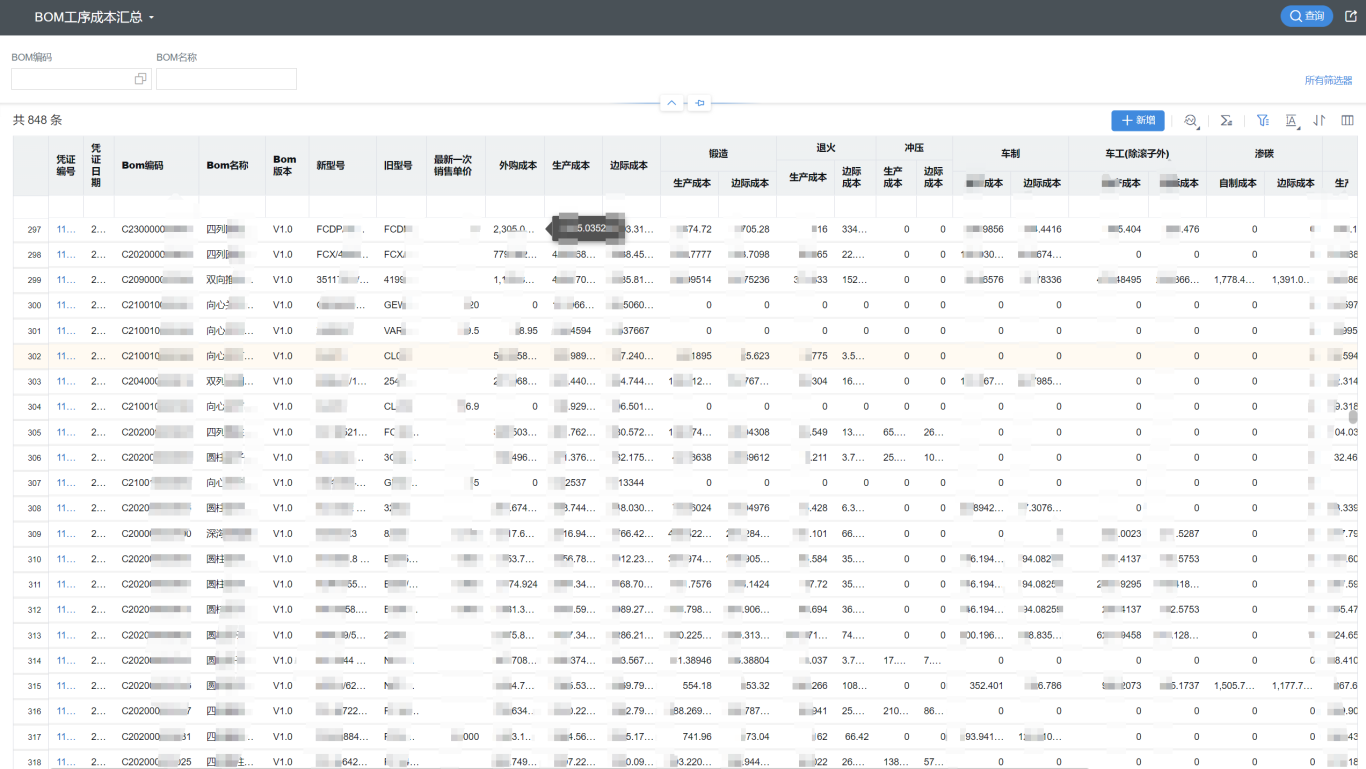
Task: Click the 查询 search button
Action: (x=1306, y=16)
